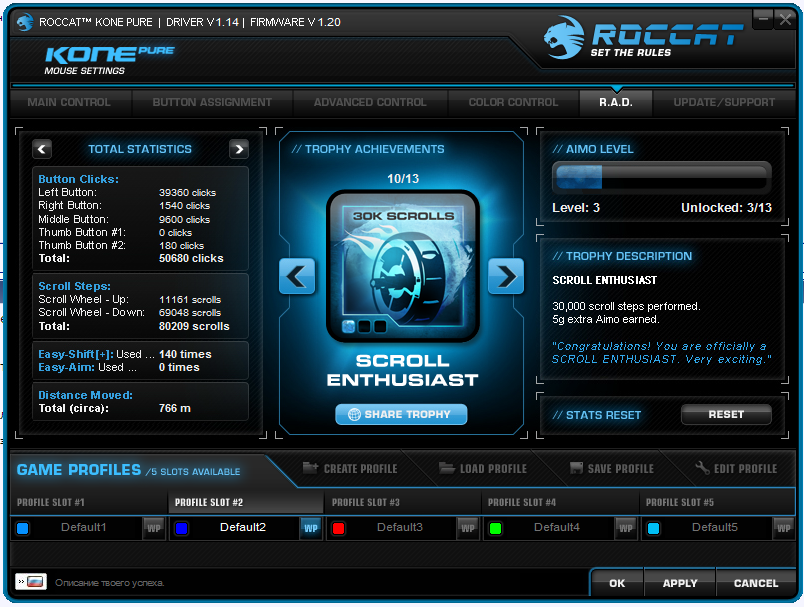This screenshot has height=607, width=804.
Task: Click the Apply button
Action: (680, 583)
